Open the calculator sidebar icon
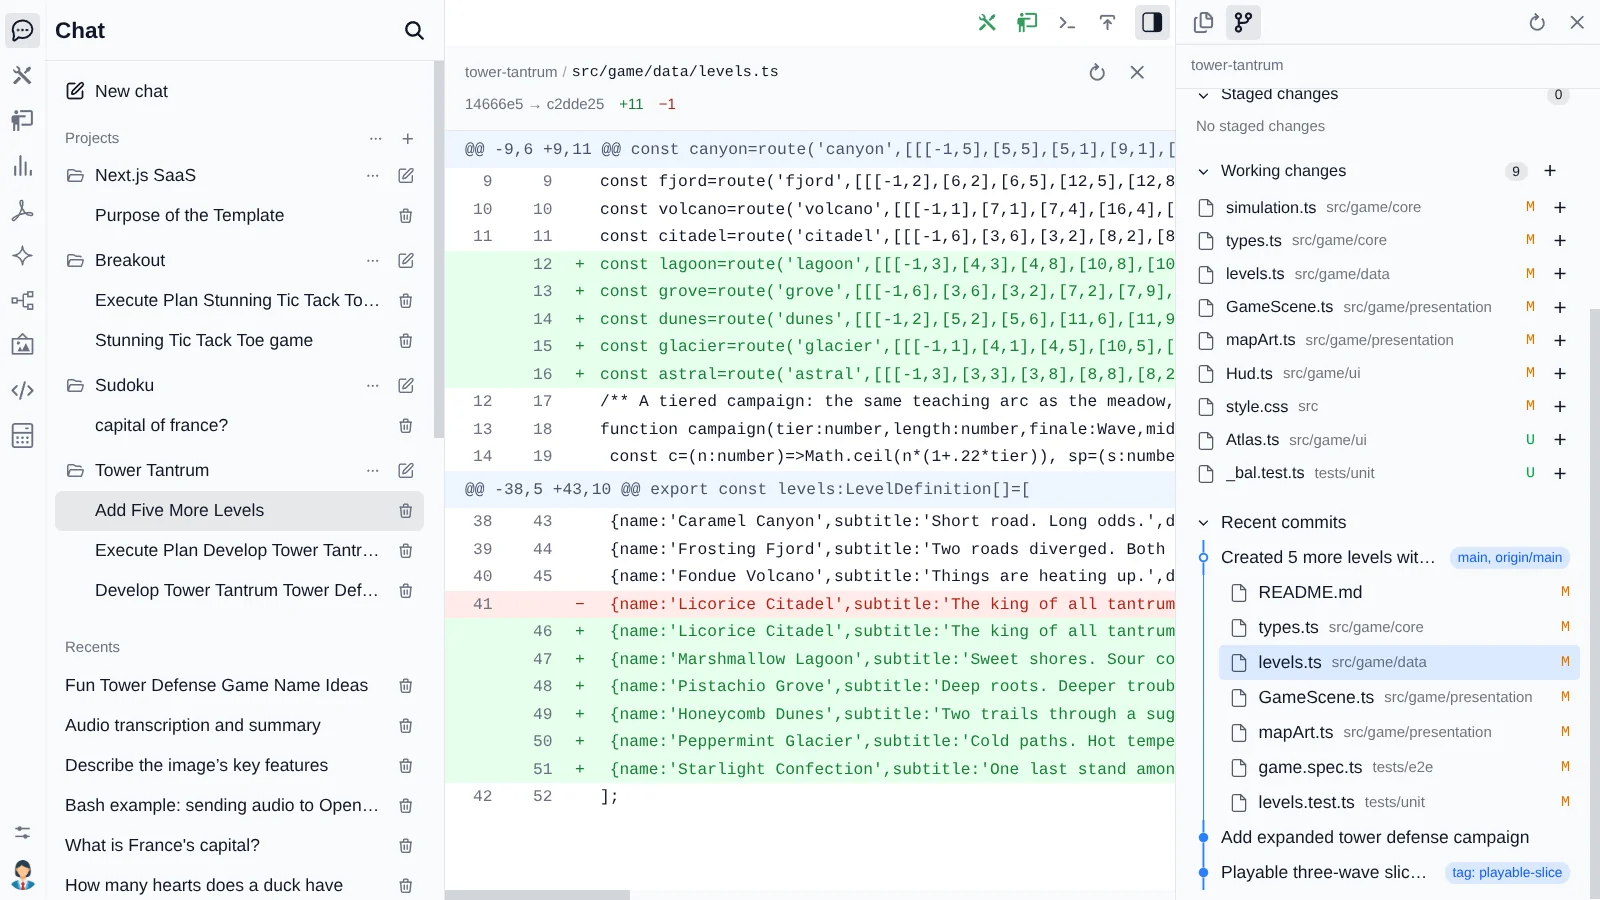 [x=22, y=435]
